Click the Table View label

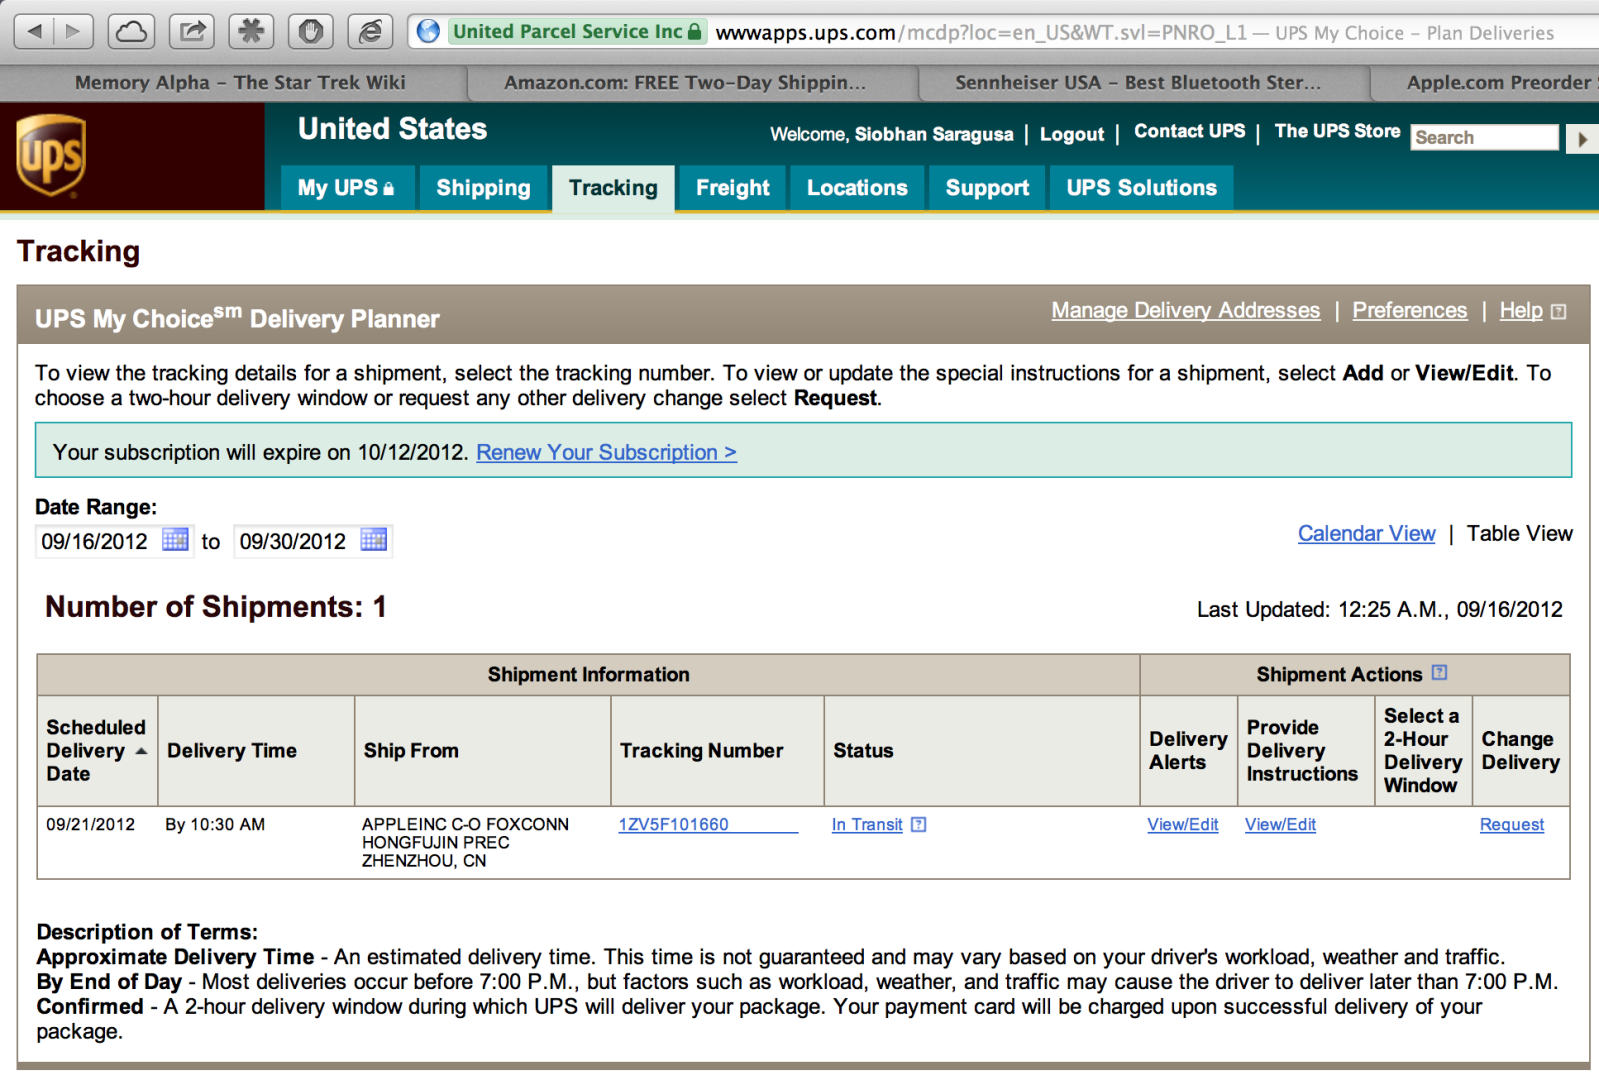pyautogui.click(x=1519, y=534)
